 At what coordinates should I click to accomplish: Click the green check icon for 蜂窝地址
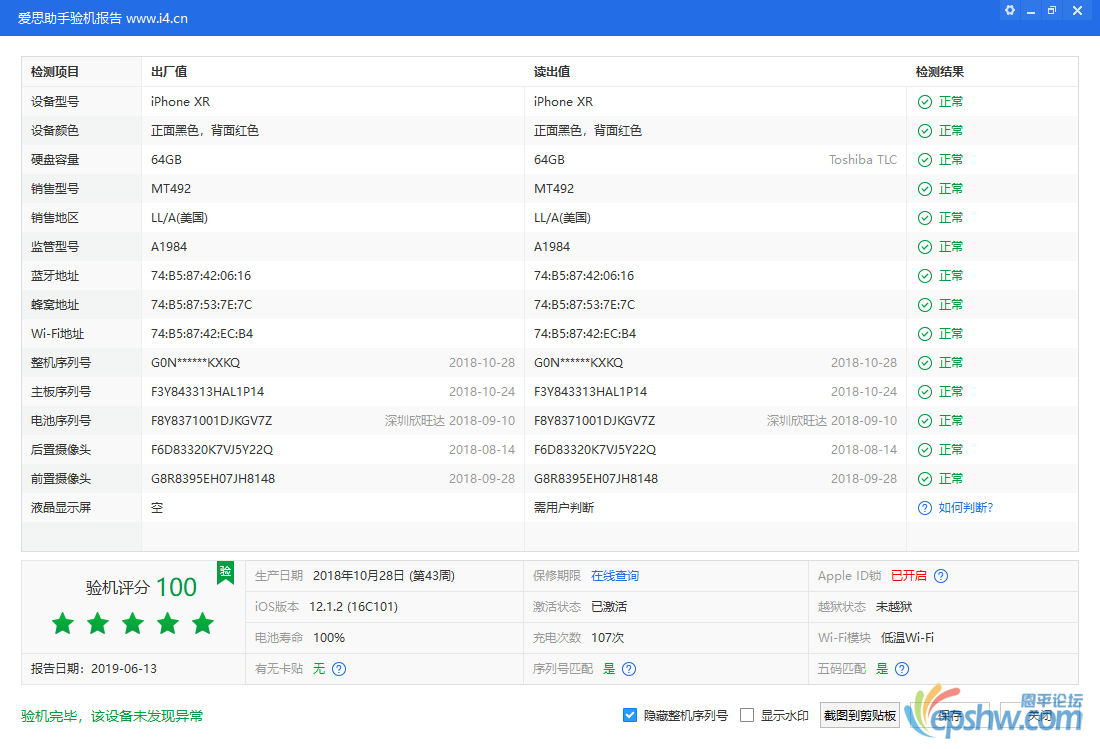point(925,305)
